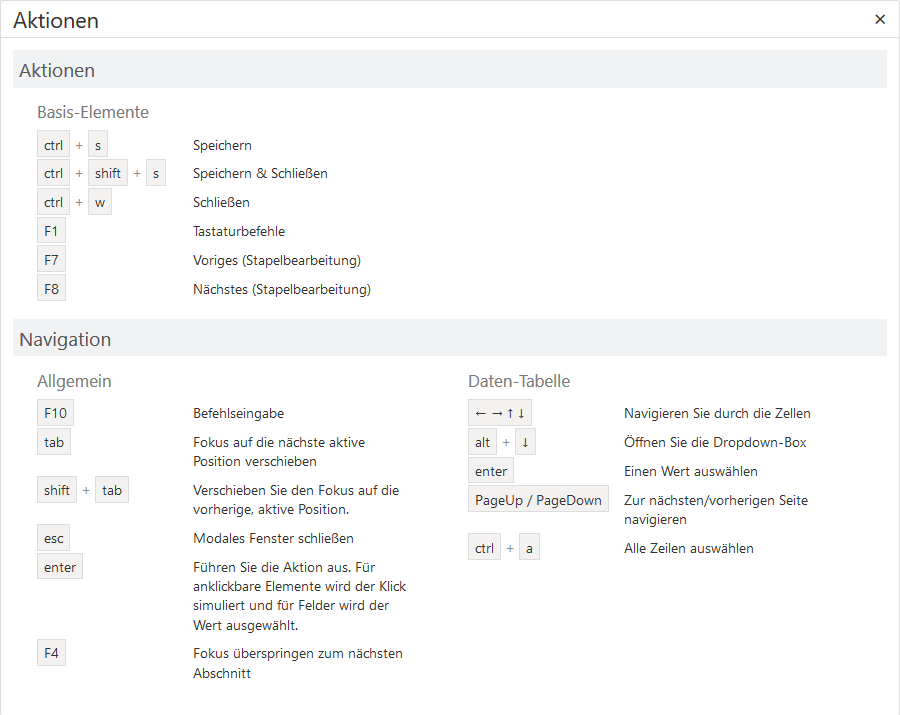This screenshot has width=900, height=715.
Task: Click the 'Speichern & Schließen' description
Action: coord(260,173)
